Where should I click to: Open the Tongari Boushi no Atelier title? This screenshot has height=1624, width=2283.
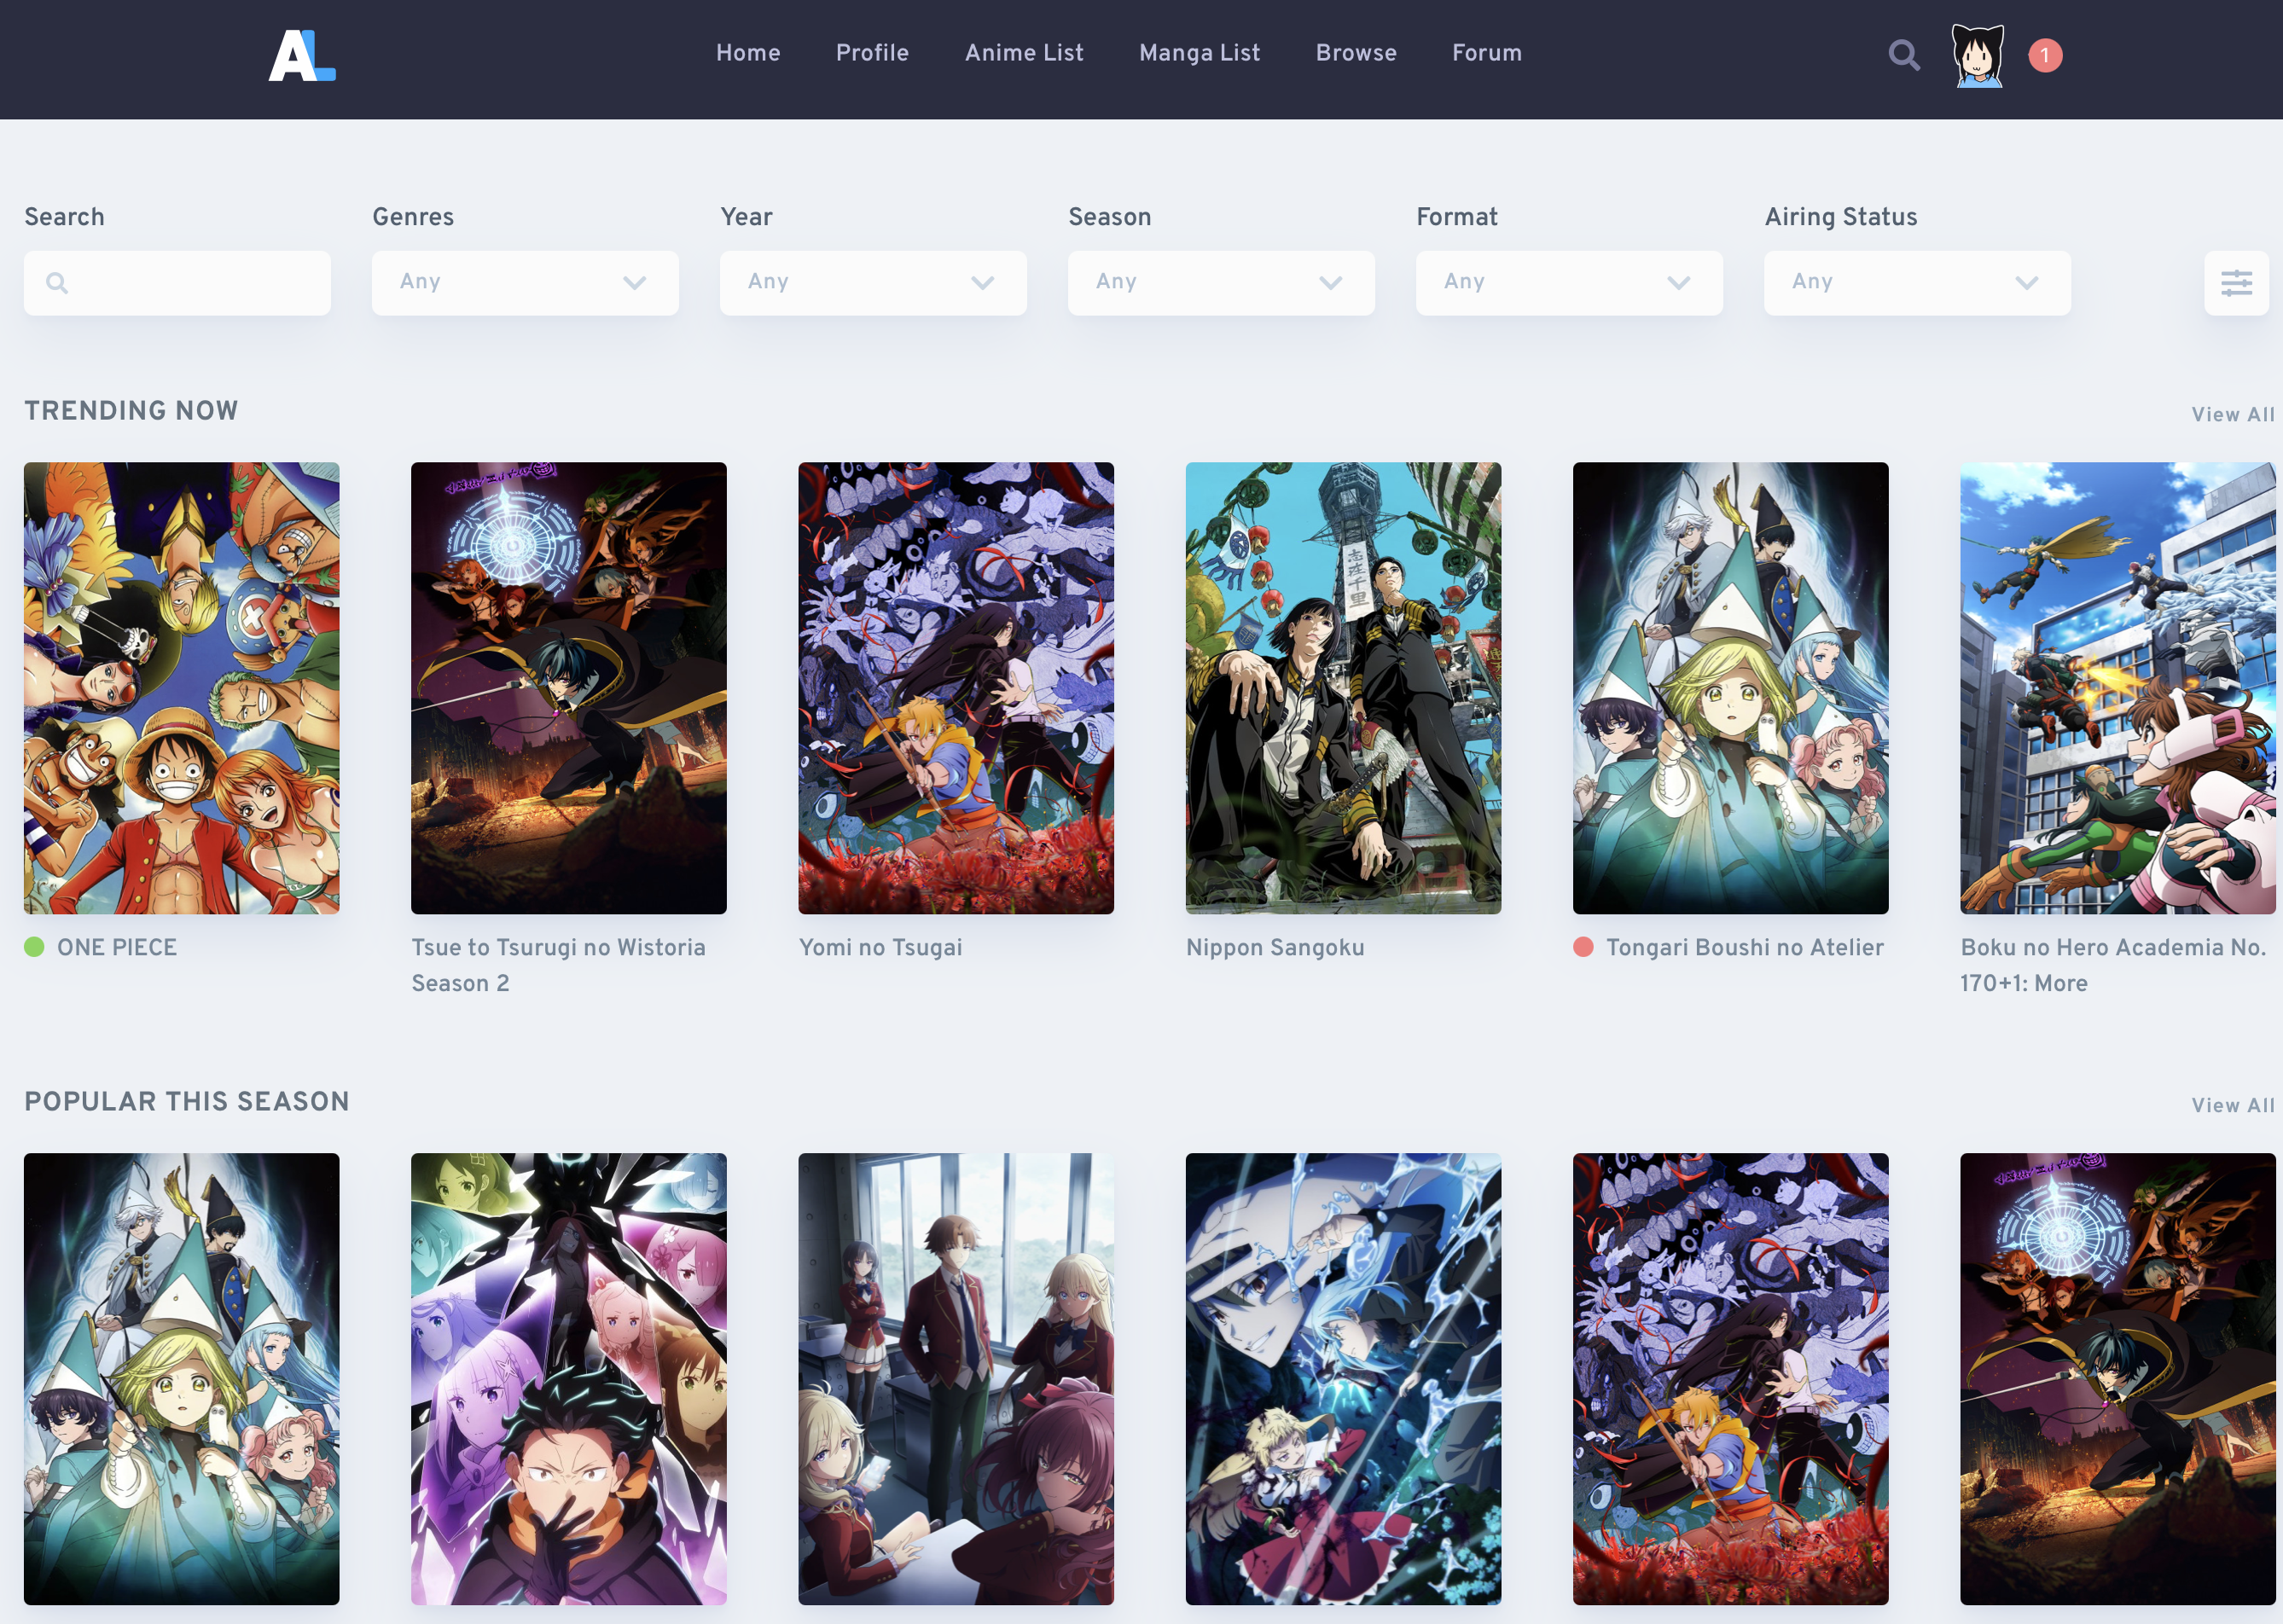pyautogui.click(x=1745, y=947)
